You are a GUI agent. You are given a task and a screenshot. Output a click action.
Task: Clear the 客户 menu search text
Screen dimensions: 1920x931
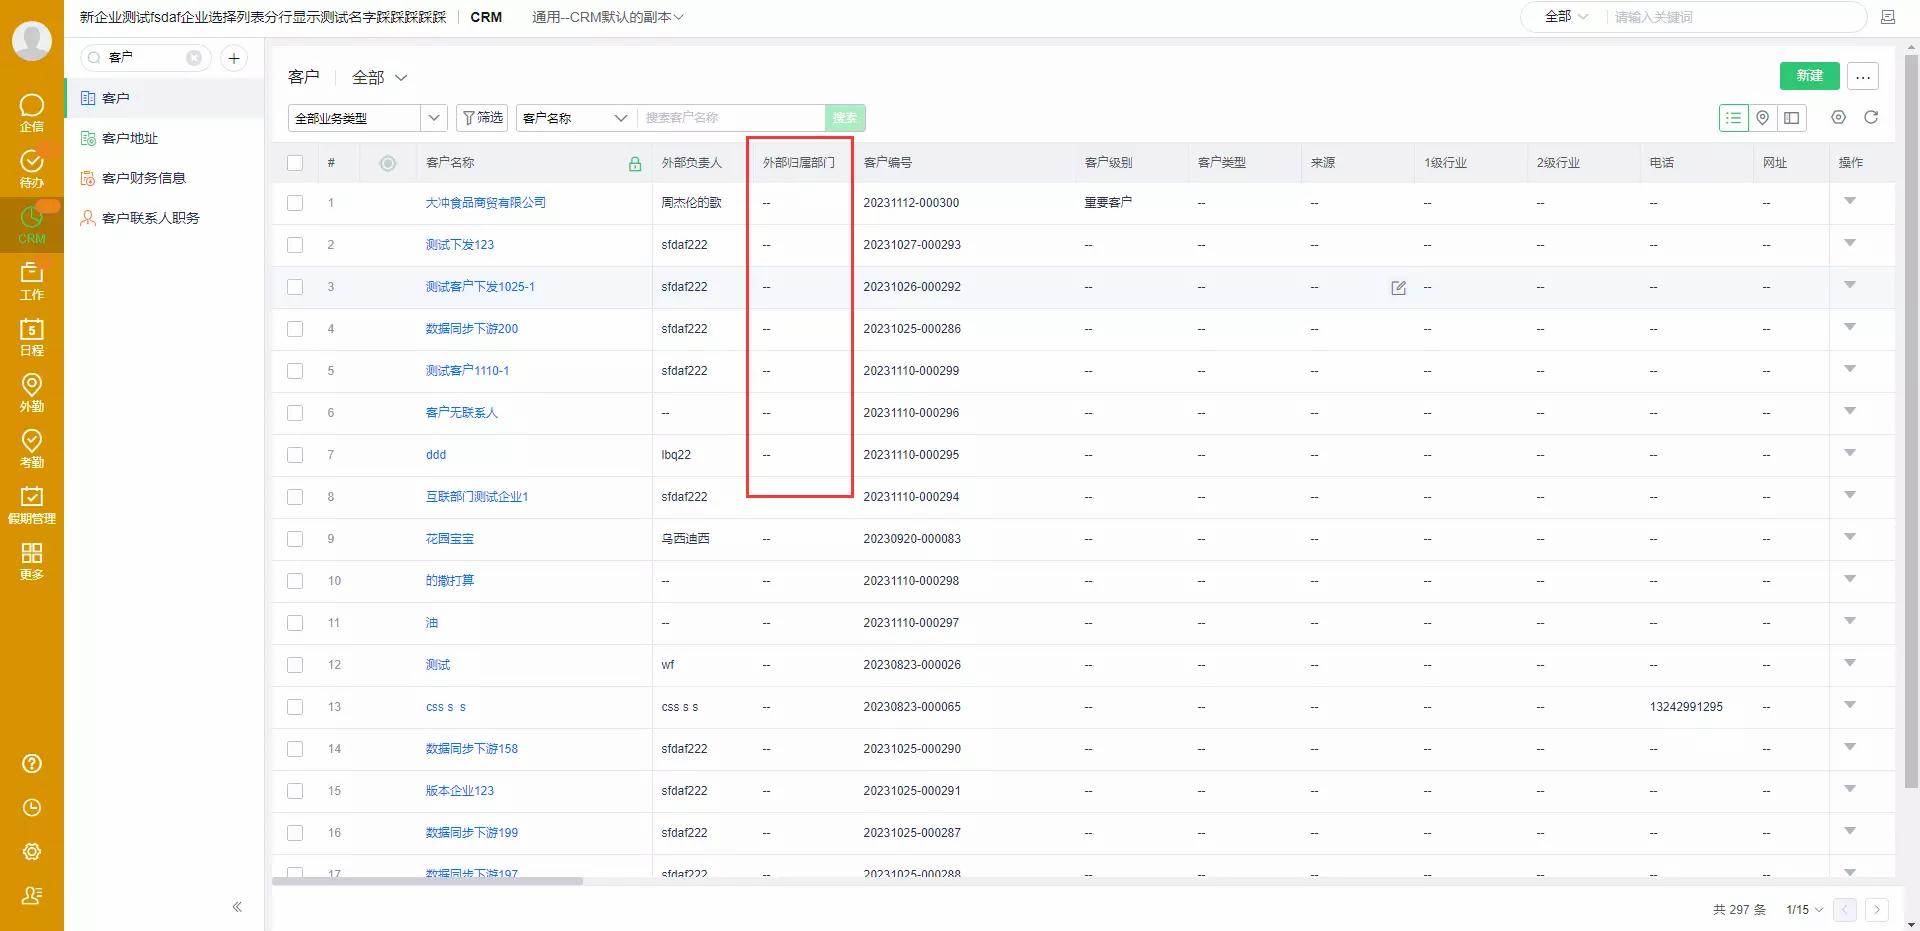(x=194, y=58)
